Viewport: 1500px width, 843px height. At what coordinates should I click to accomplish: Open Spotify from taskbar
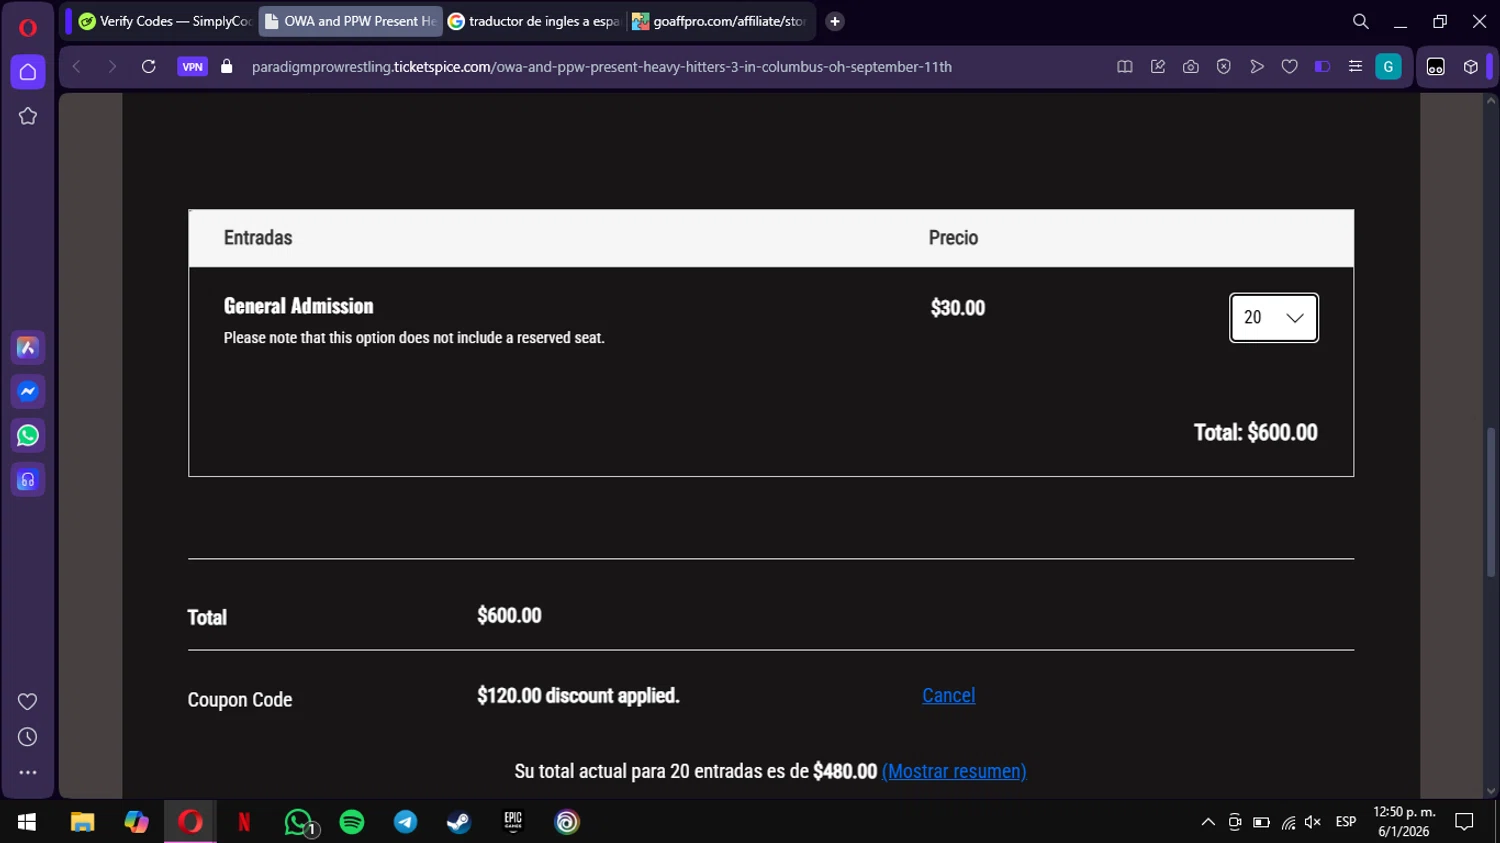coord(352,822)
